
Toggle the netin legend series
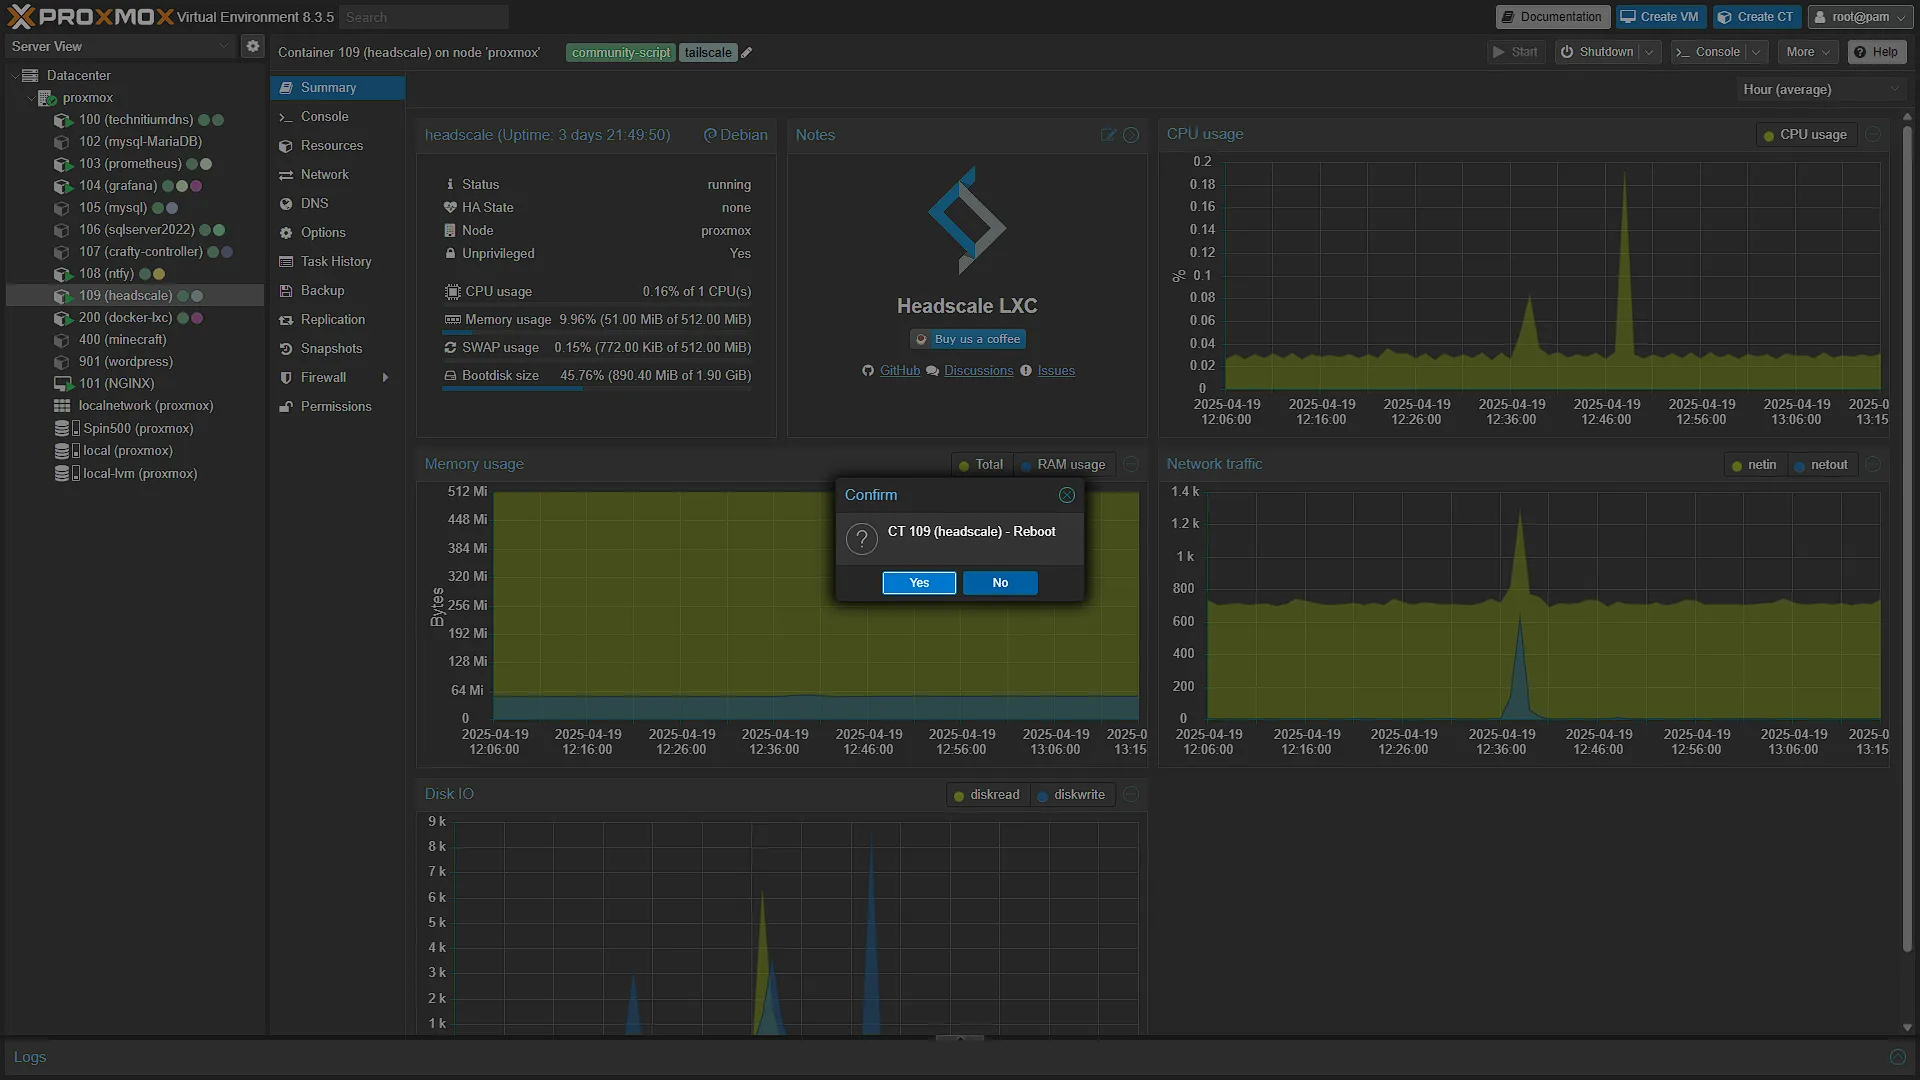tap(1754, 465)
